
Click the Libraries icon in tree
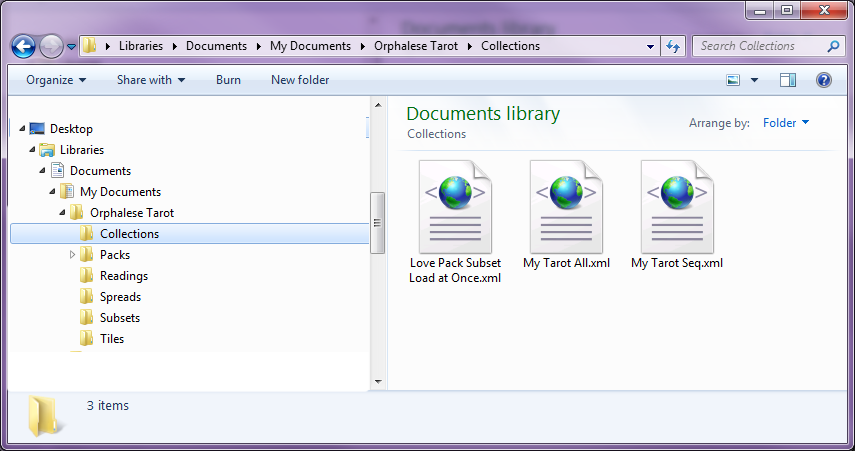[47, 150]
